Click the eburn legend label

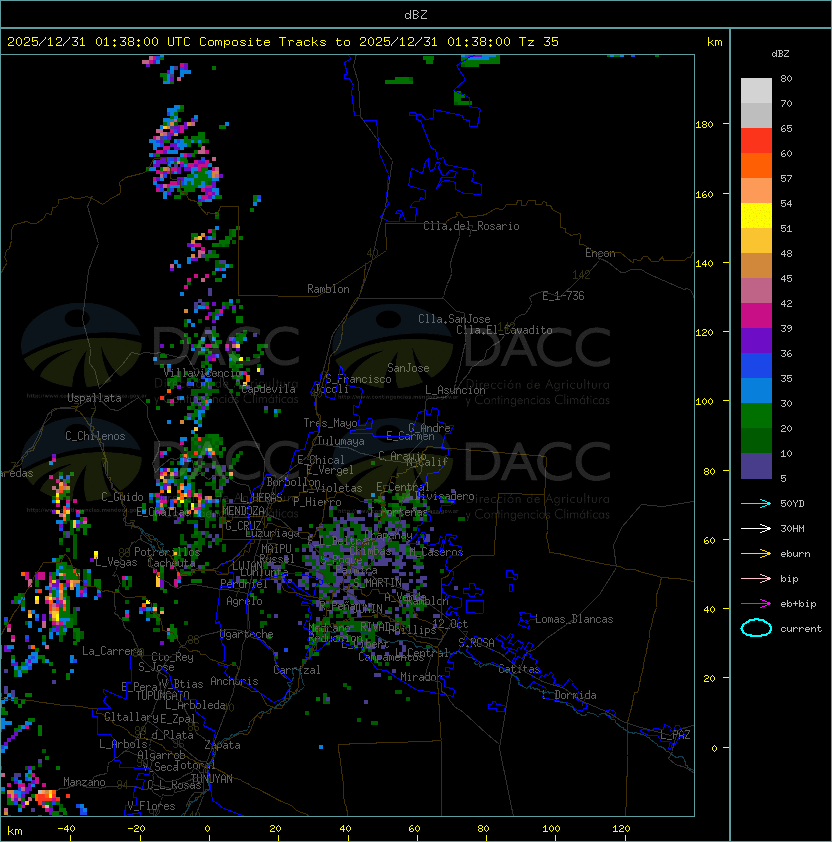pyautogui.click(x=795, y=554)
